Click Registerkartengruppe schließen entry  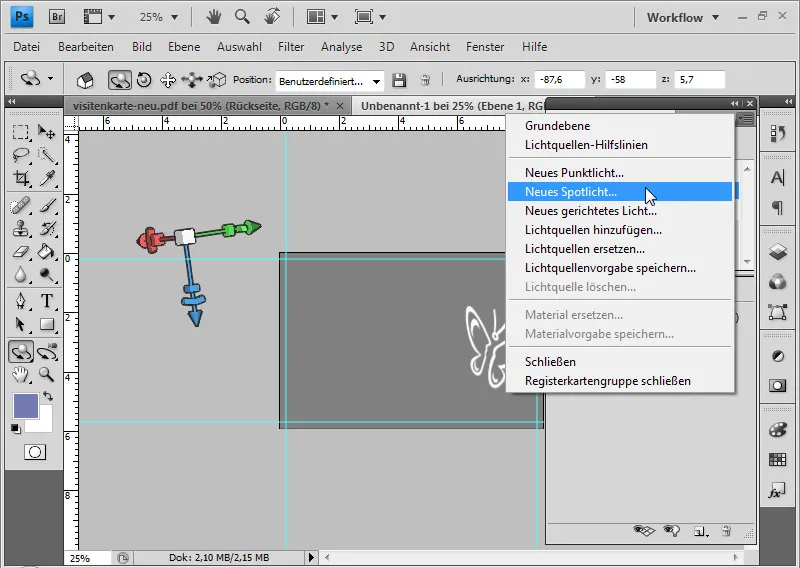tap(620, 381)
